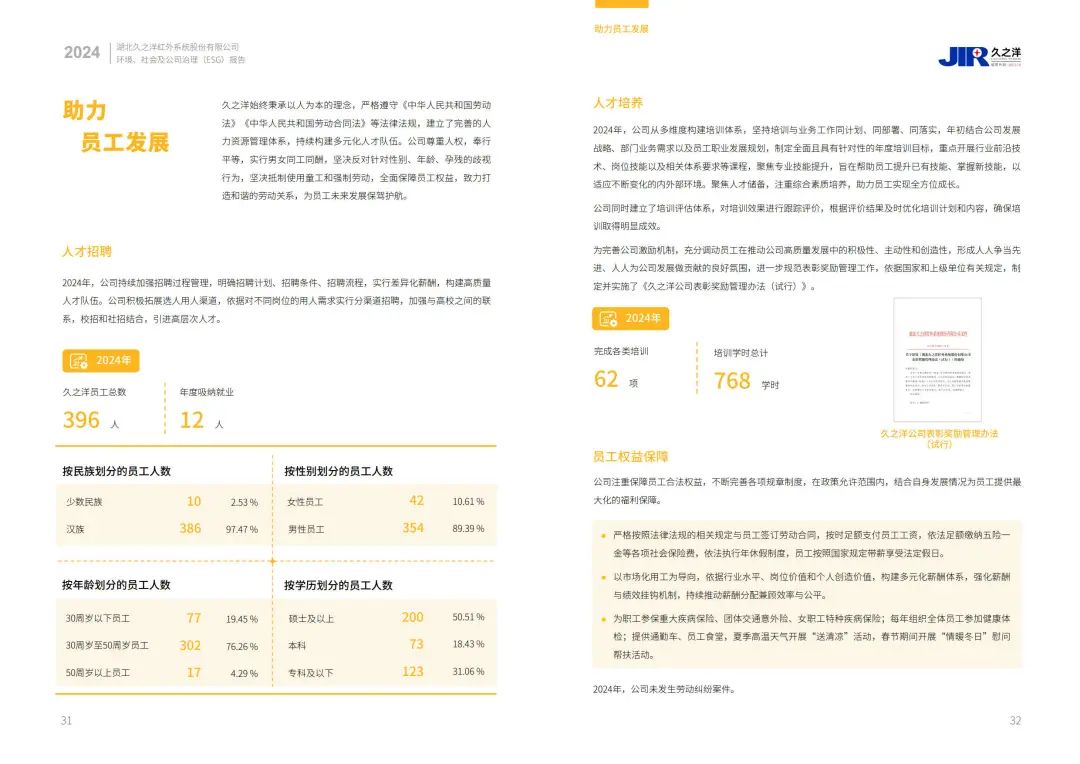The image size is (1080, 764).
Task: Click the 30周岁至50周岁员工 row label
Action: coord(107,646)
